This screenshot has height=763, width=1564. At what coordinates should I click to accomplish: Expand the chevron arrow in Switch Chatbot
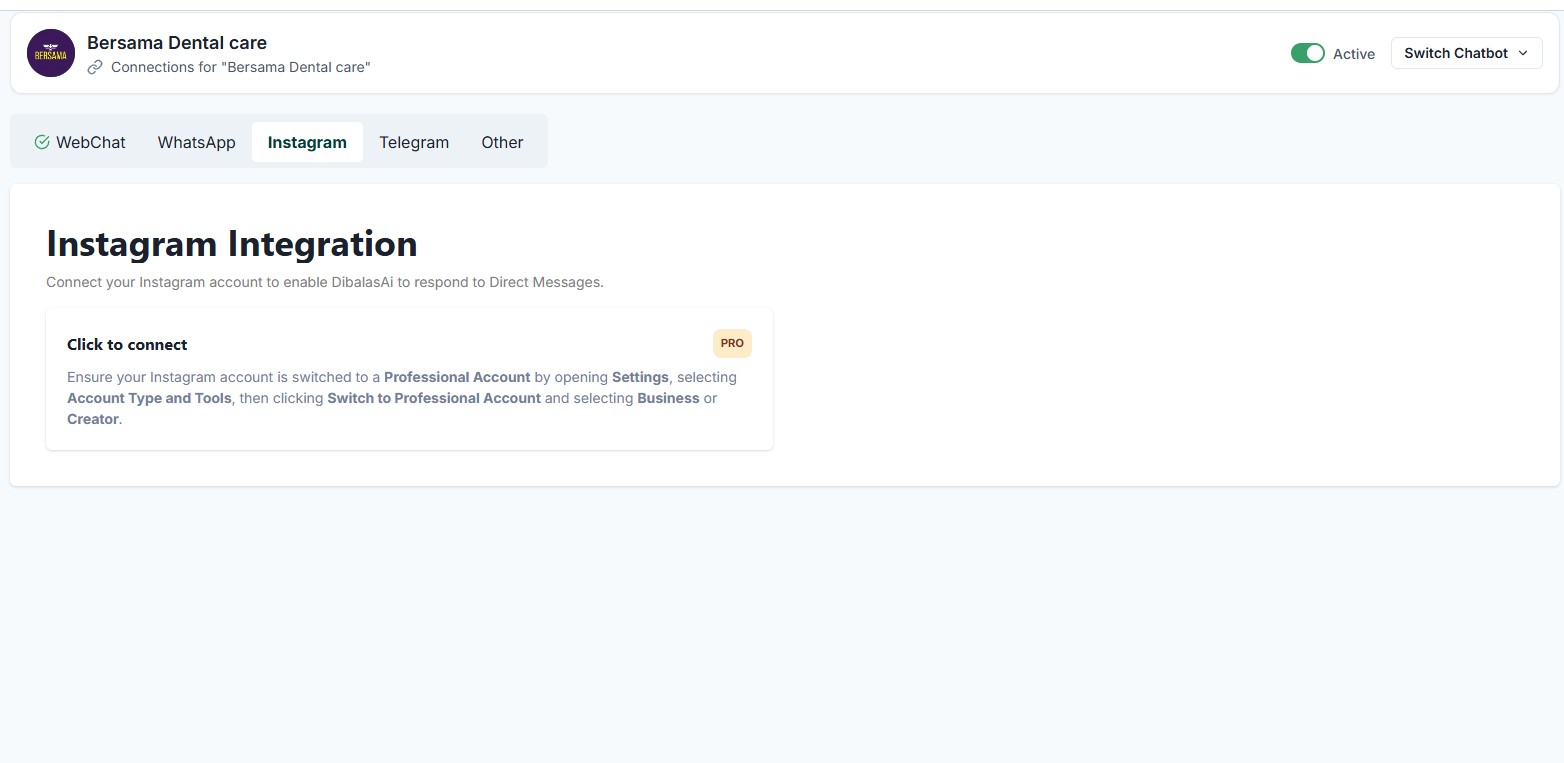pyautogui.click(x=1523, y=53)
